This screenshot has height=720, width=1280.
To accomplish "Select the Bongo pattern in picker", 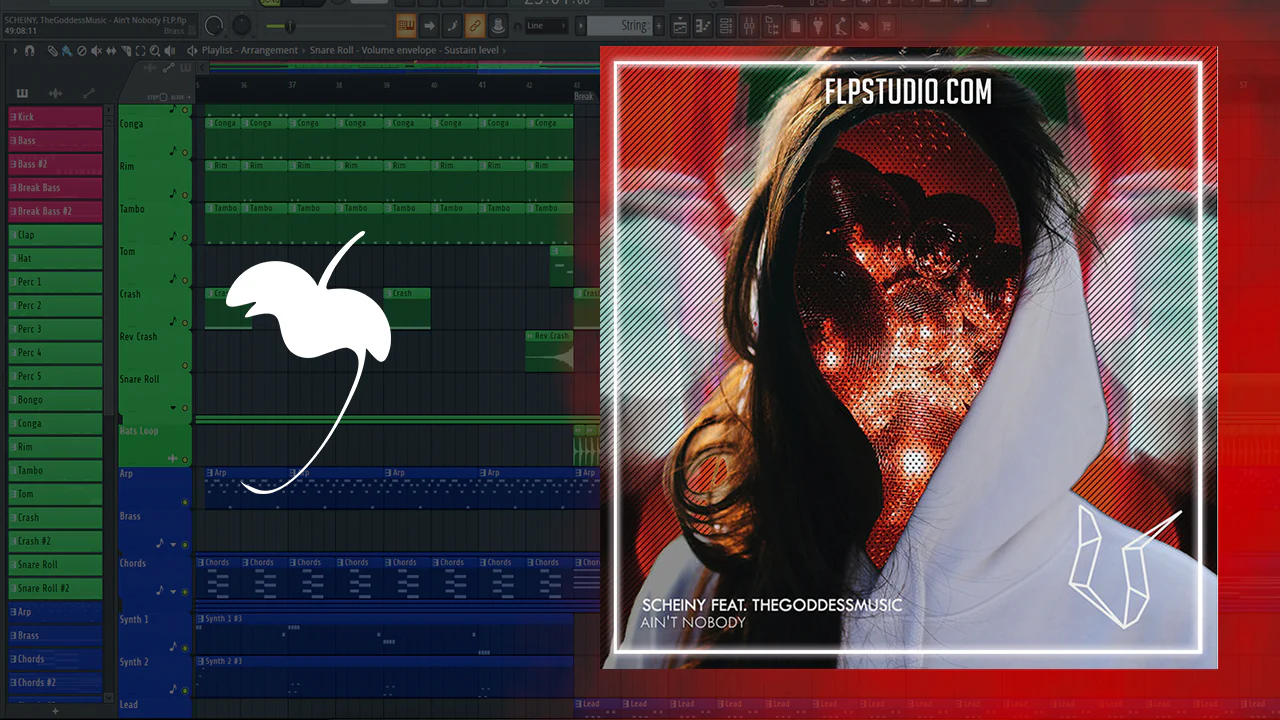I will click(x=55, y=400).
